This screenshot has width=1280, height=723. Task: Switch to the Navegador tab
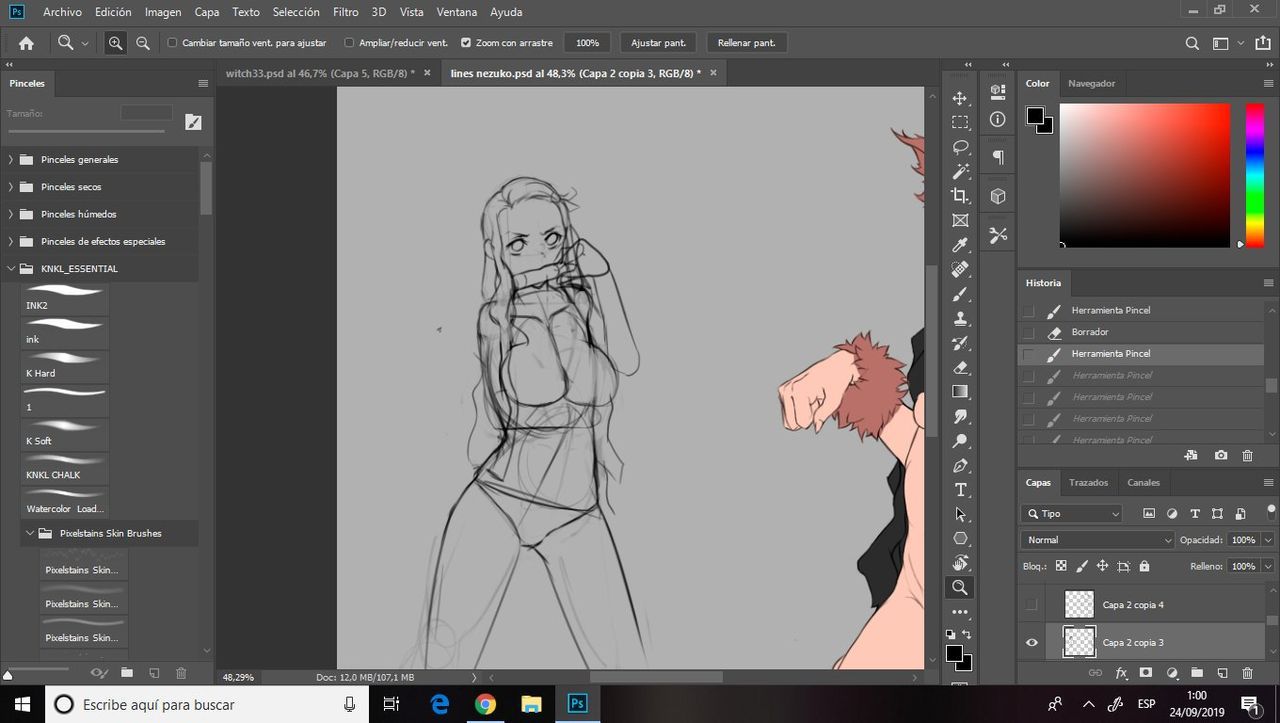[1091, 83]
